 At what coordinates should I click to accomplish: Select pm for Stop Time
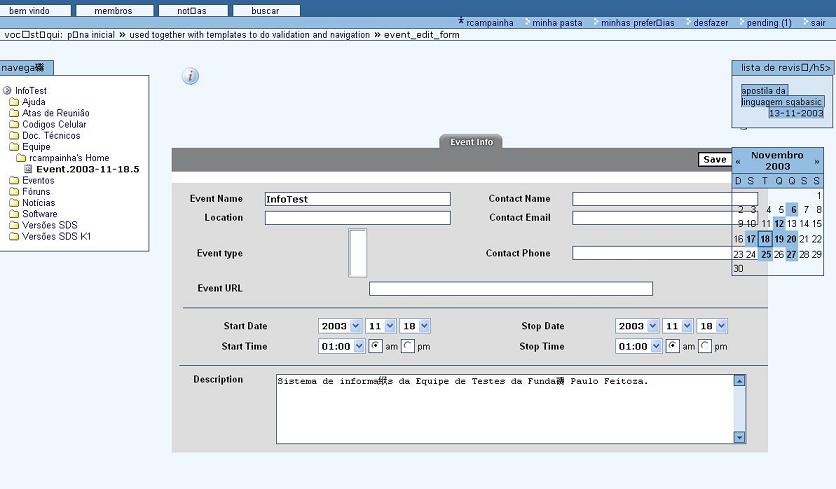pos(705,346)
